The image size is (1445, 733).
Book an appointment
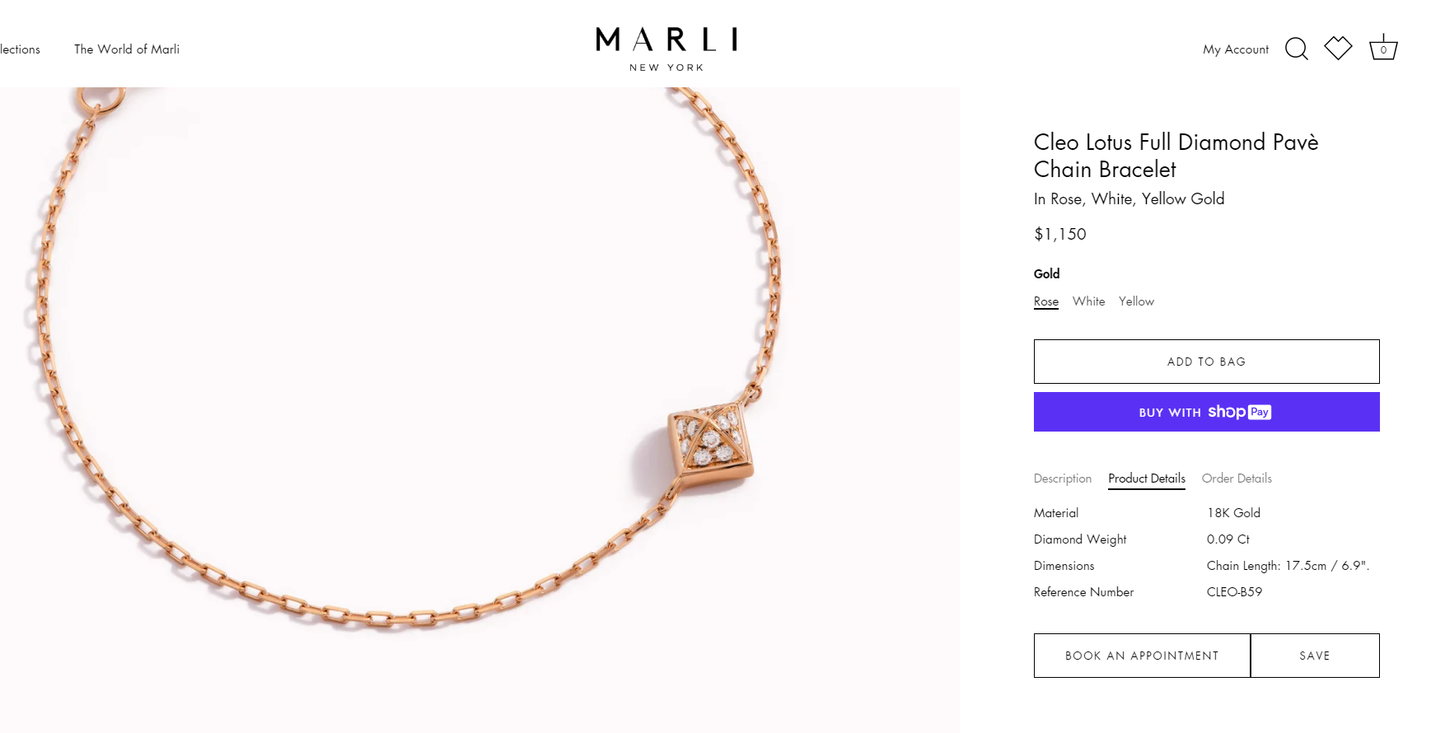[1142, 656]
